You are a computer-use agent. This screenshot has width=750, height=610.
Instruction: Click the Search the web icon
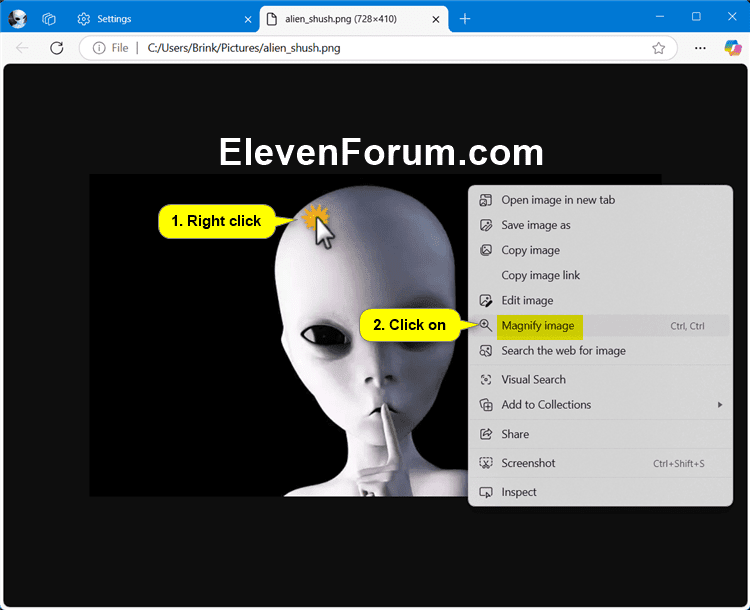[x=485, y=351]
